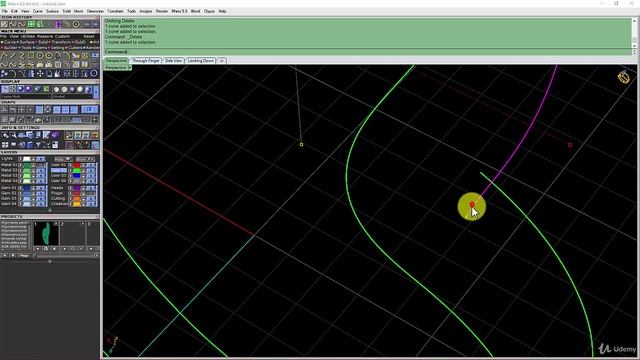Click the yellow ring icon in the viewport corner
The image size is (640, 360).
624,77
